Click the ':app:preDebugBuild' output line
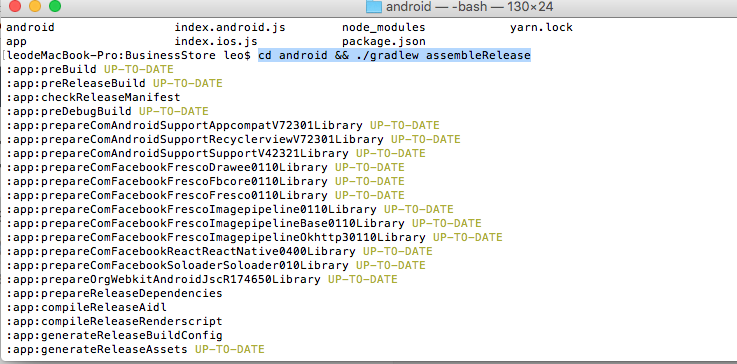 click(108, 111)
